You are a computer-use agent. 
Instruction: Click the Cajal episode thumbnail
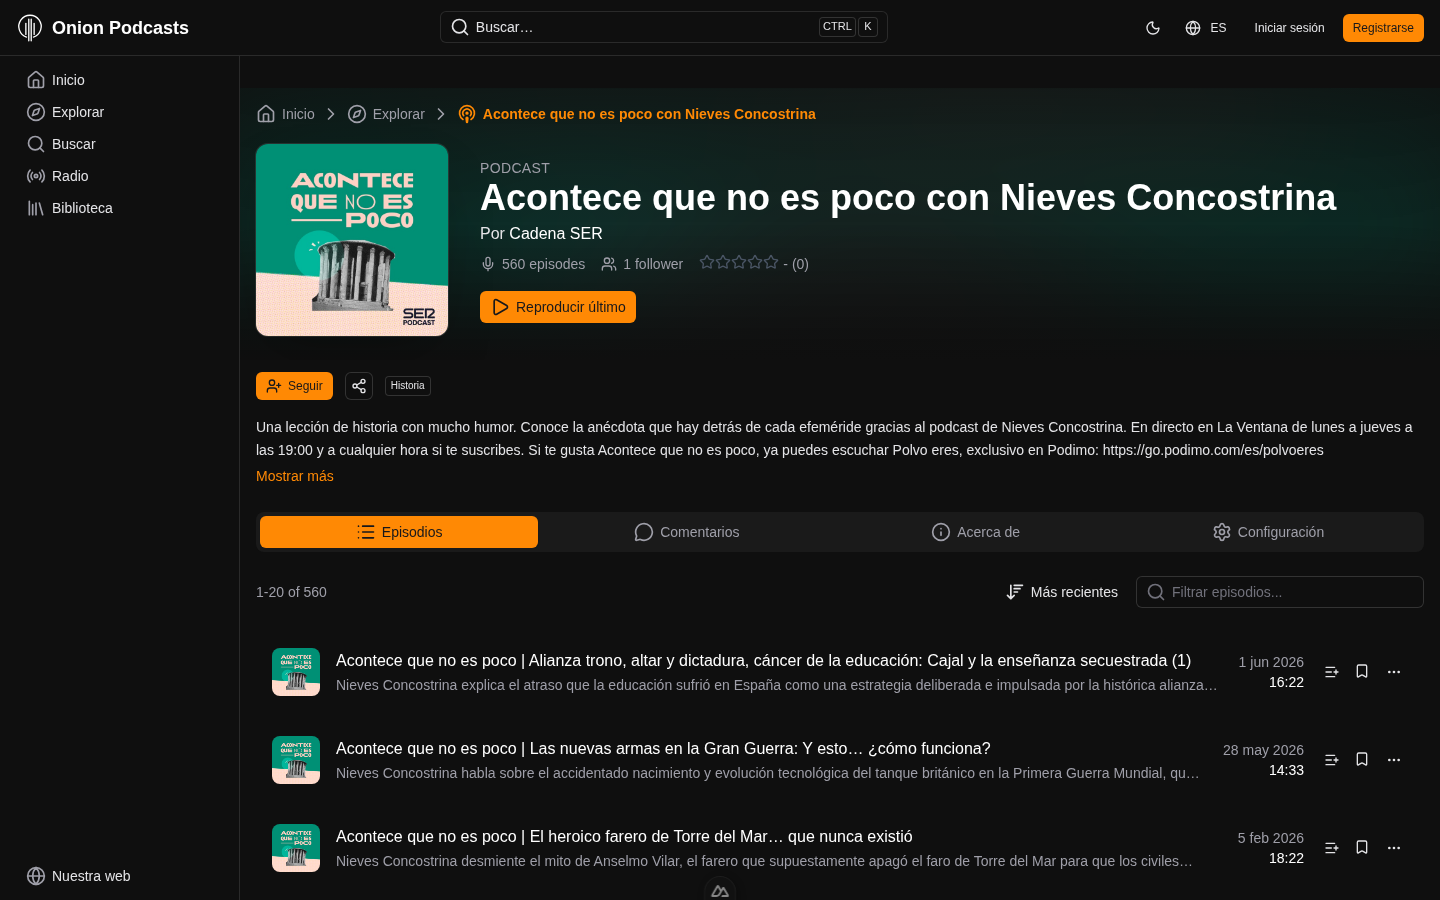coord(296,672)
